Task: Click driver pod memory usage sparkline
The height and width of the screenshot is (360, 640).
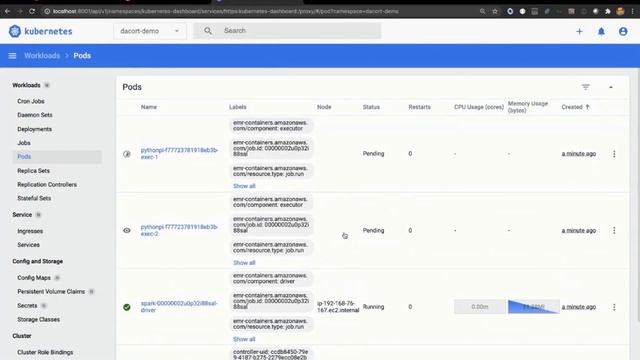Action: point(533,307)
